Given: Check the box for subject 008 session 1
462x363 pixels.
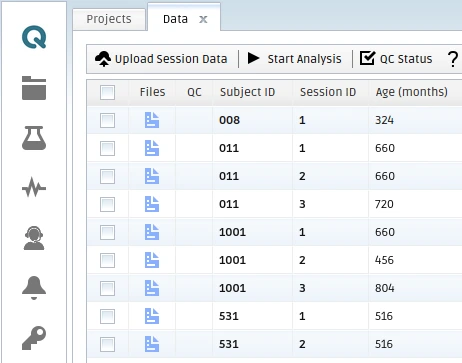Looking at the screenshot, I should (107, 120).
